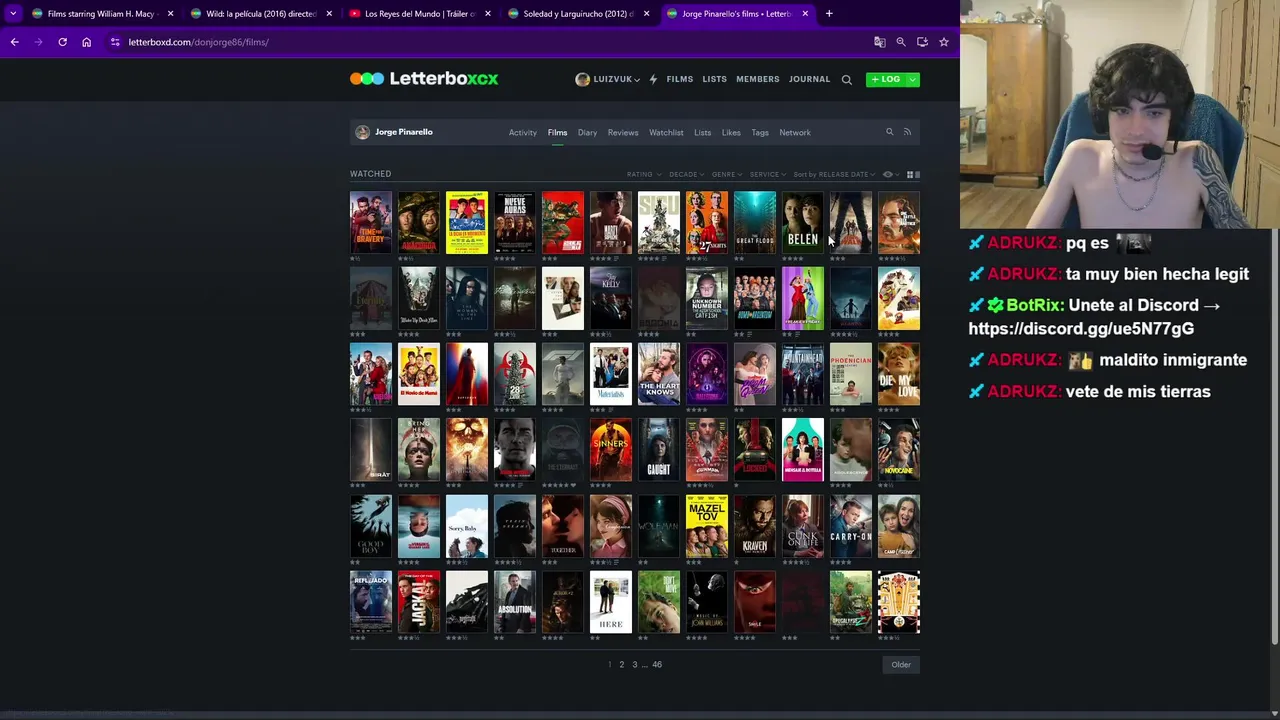This screenshot has height=720, width=1280.
Task: Expand the DECADE filter dropdown
Action: tap(686, 174)
